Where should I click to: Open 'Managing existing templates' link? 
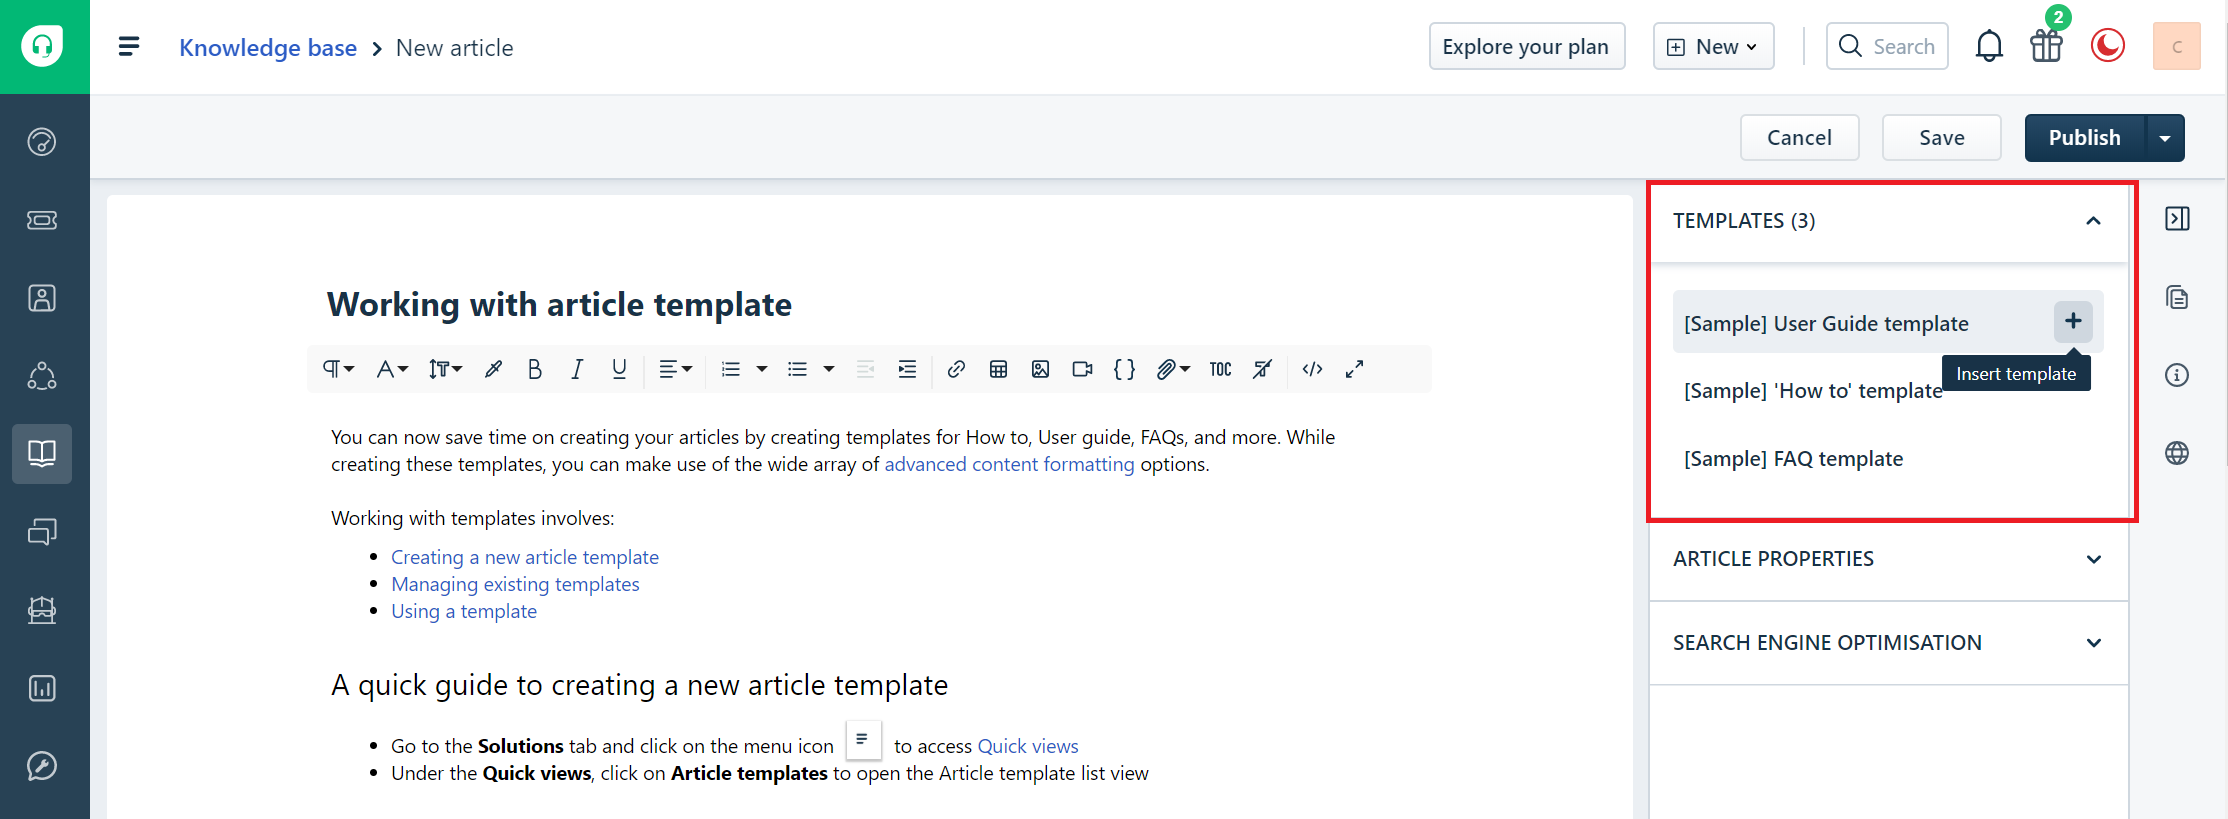515,584
